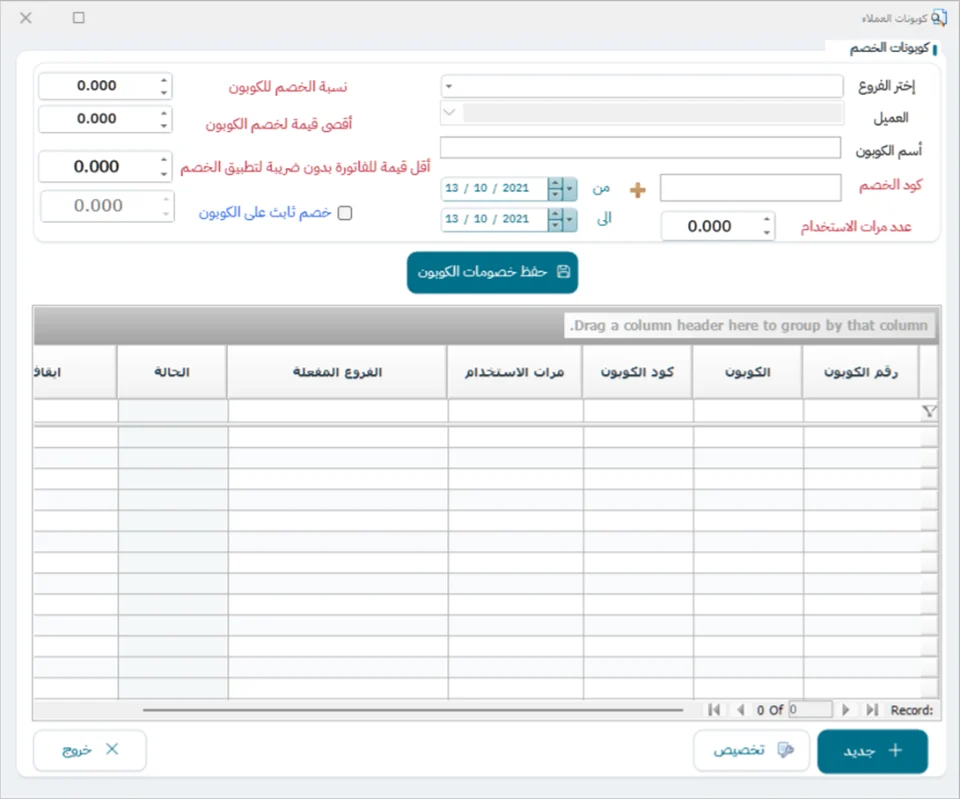Decrease coupon discount percentage value
Screen dimensions: 960x799
pos(163,92)
